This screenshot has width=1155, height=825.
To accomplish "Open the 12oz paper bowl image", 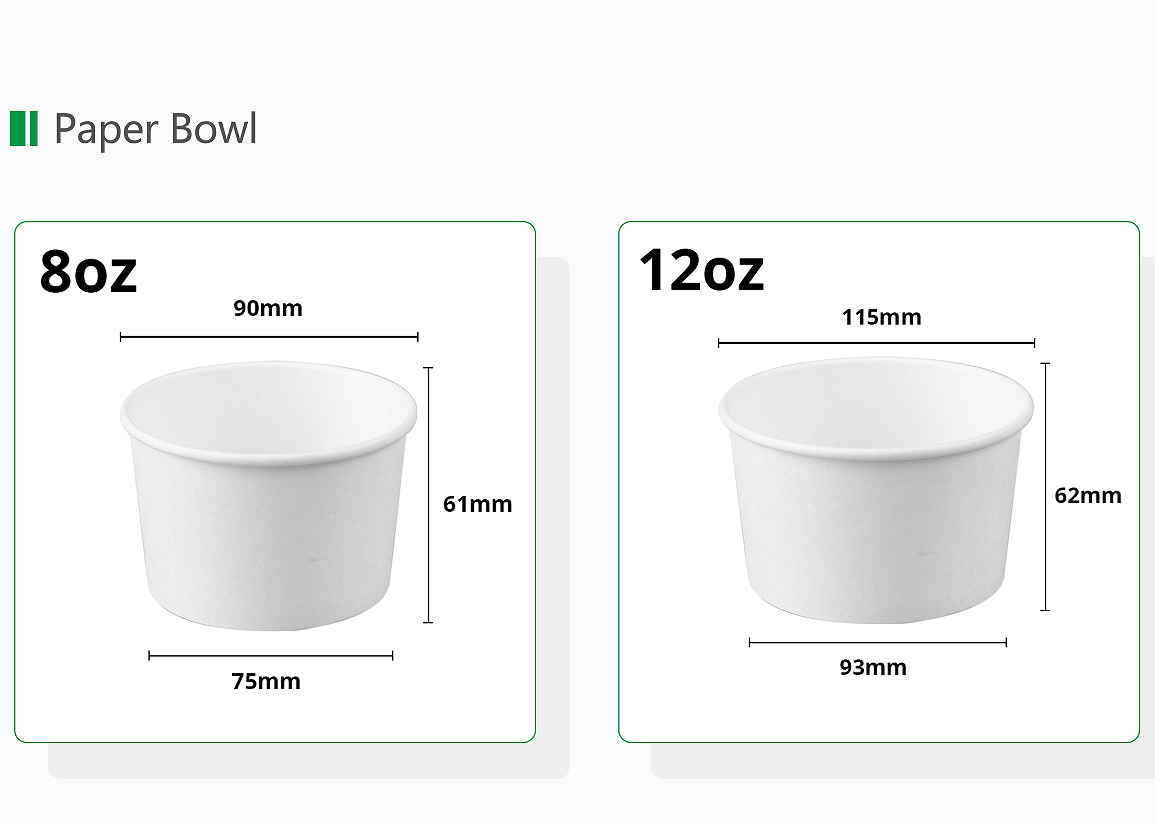I will (x=876, y=490).
